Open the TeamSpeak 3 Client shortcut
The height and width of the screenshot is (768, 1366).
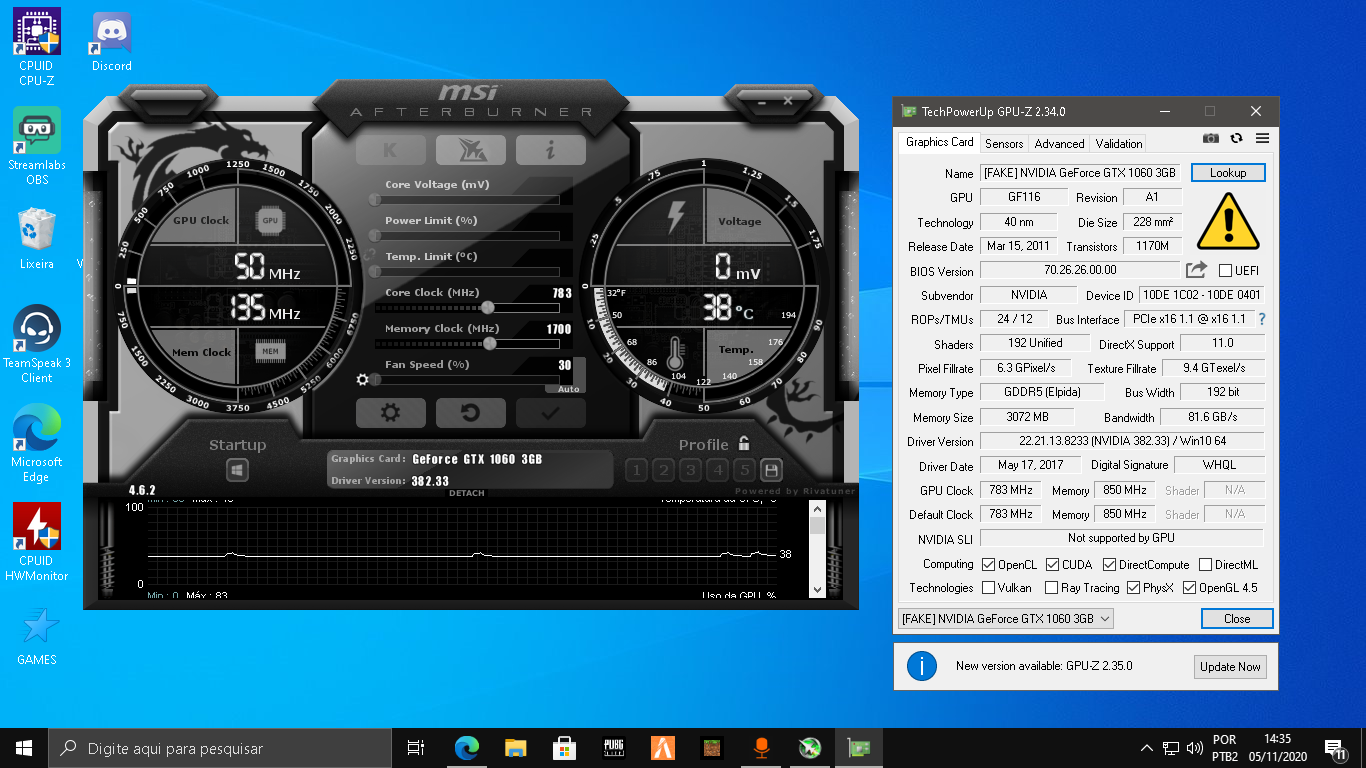pos(37,344)
